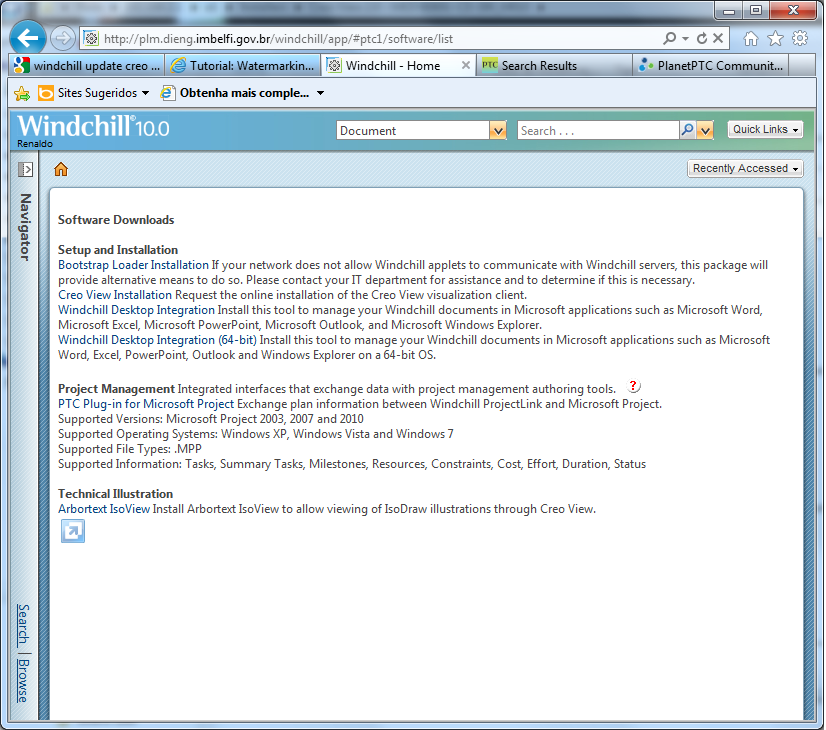
Task: Switch to the windchill update creo tab
Action: point(87,65)
